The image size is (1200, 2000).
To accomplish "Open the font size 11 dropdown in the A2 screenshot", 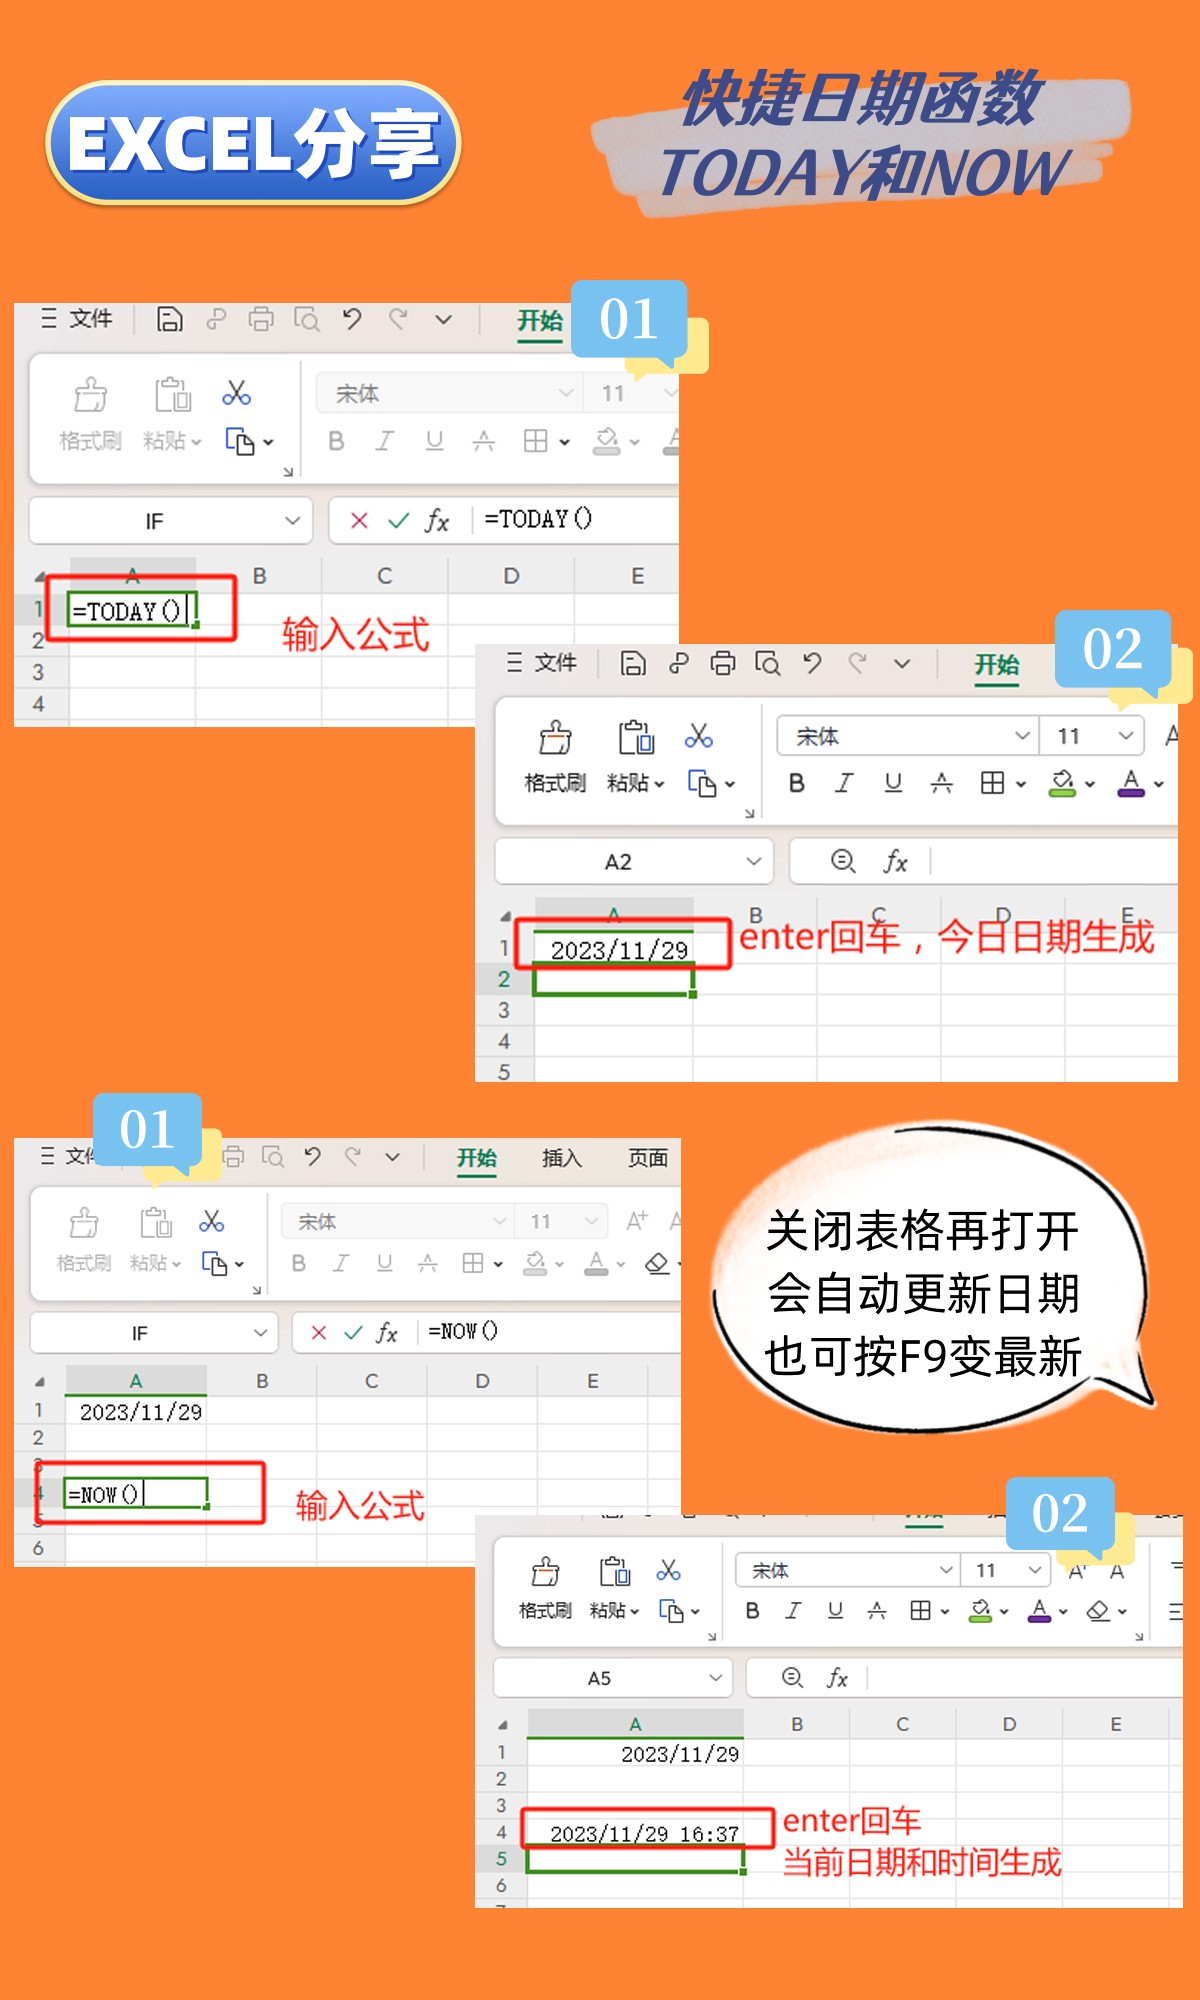I will 1125,736.
